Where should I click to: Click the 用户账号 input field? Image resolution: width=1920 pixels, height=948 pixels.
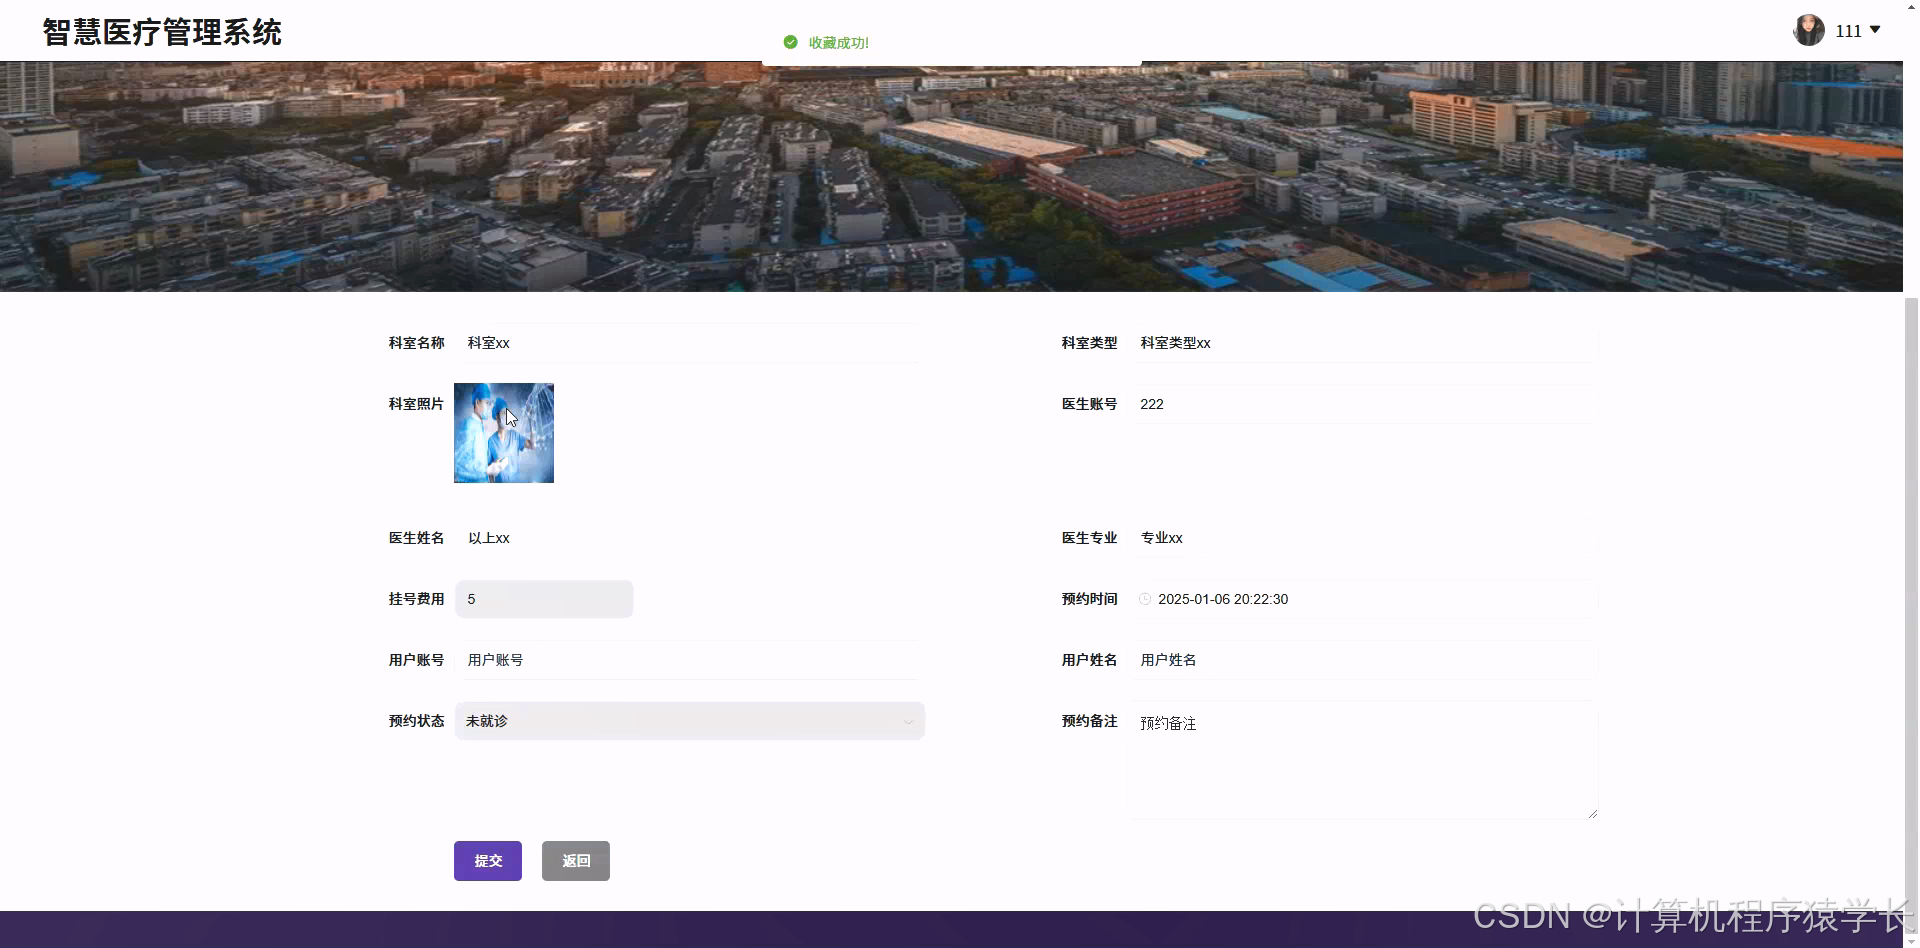coord(689,660)
